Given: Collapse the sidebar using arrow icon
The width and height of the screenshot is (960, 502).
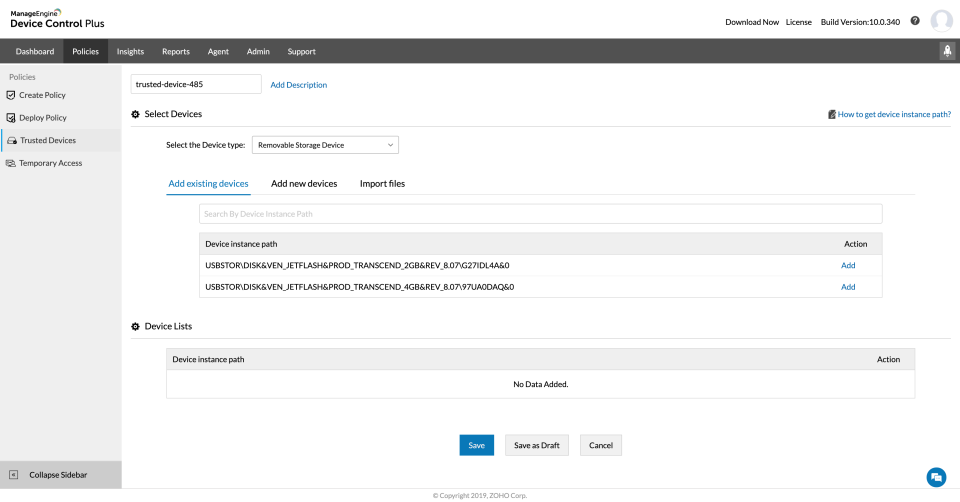Looking at the screenshot, I should click(14, 475).
